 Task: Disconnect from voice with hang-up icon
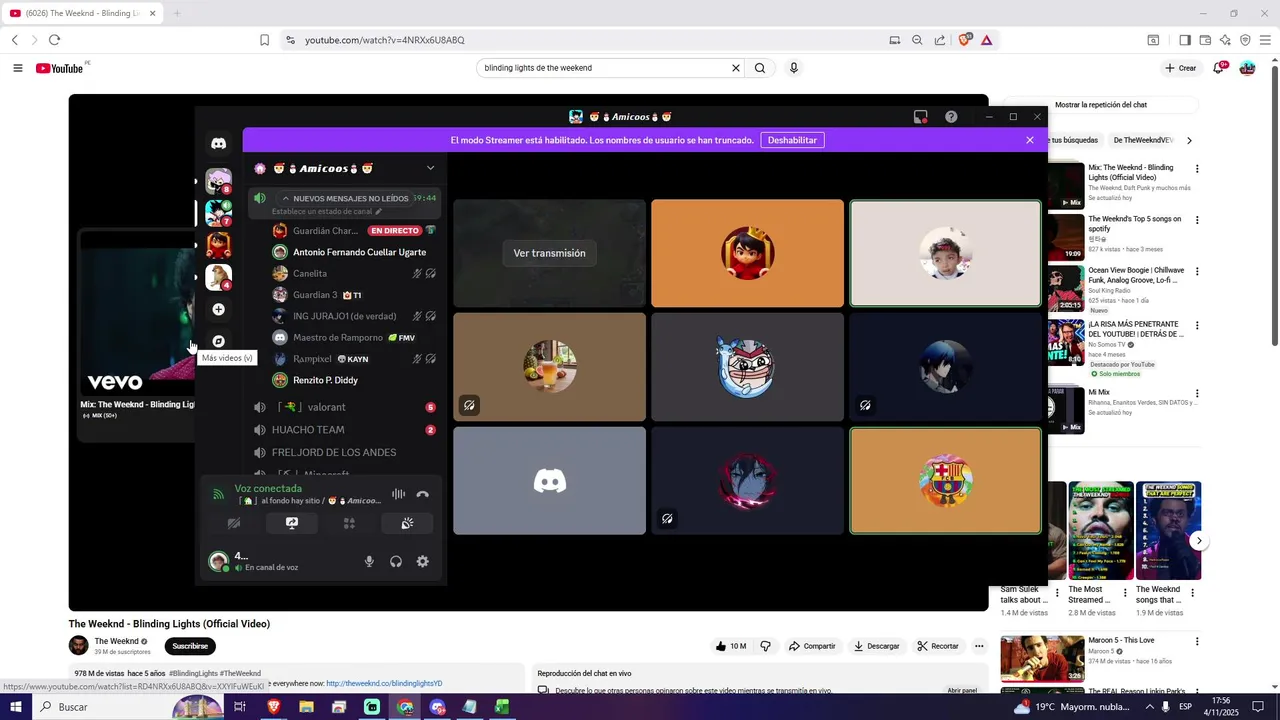(422, 494)
